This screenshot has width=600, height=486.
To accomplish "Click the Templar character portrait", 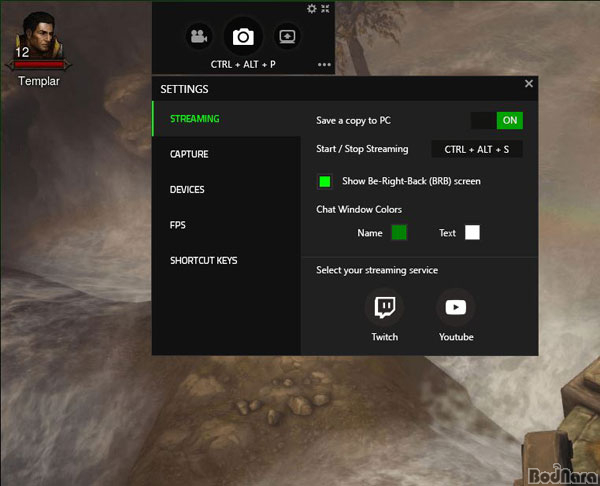I will pos(38,34).
